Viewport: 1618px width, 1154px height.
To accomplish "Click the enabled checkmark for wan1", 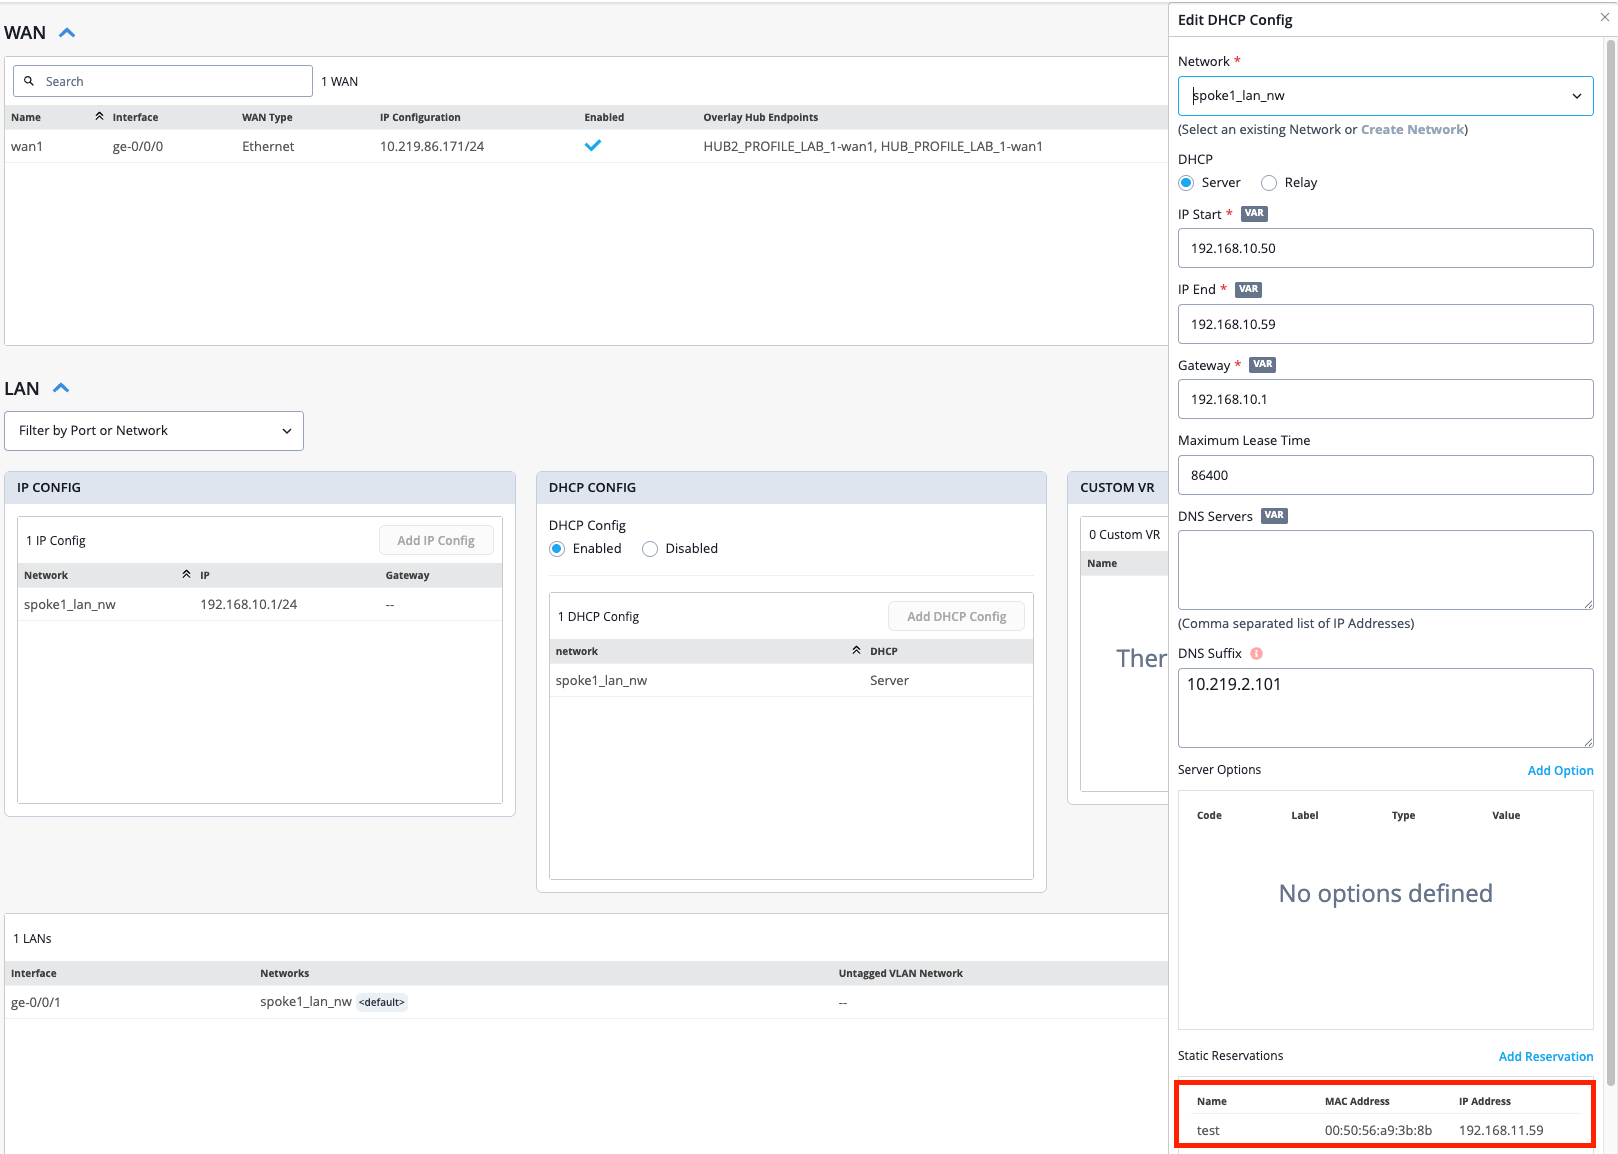I will (593, 146).
